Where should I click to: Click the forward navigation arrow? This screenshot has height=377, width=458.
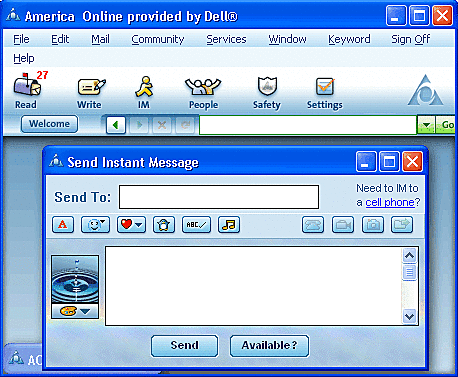coord(139,125)
